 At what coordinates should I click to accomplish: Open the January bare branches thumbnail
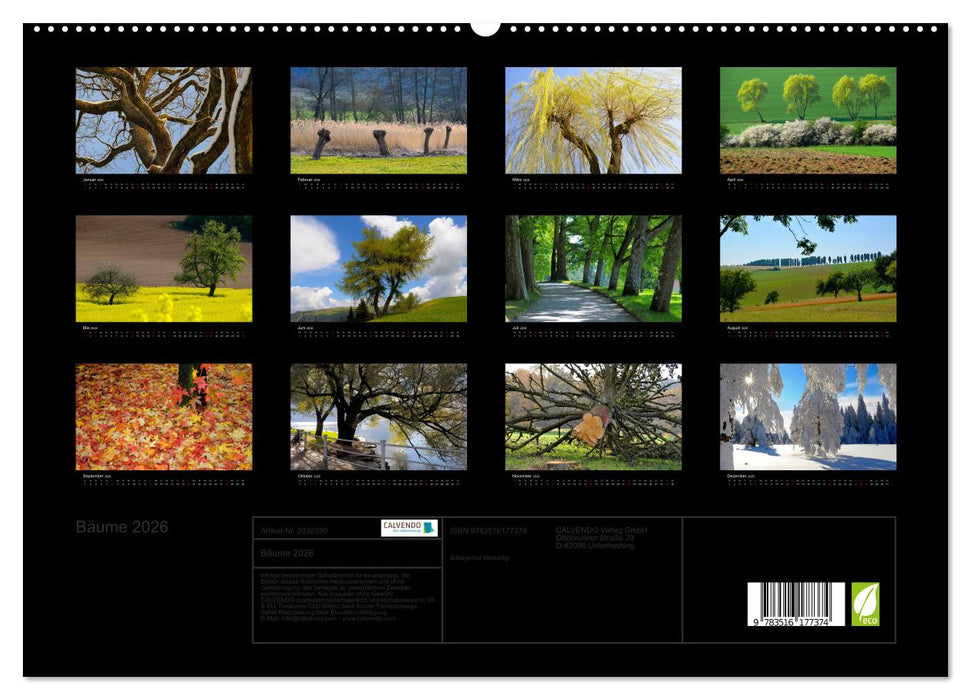pos(164,121)
